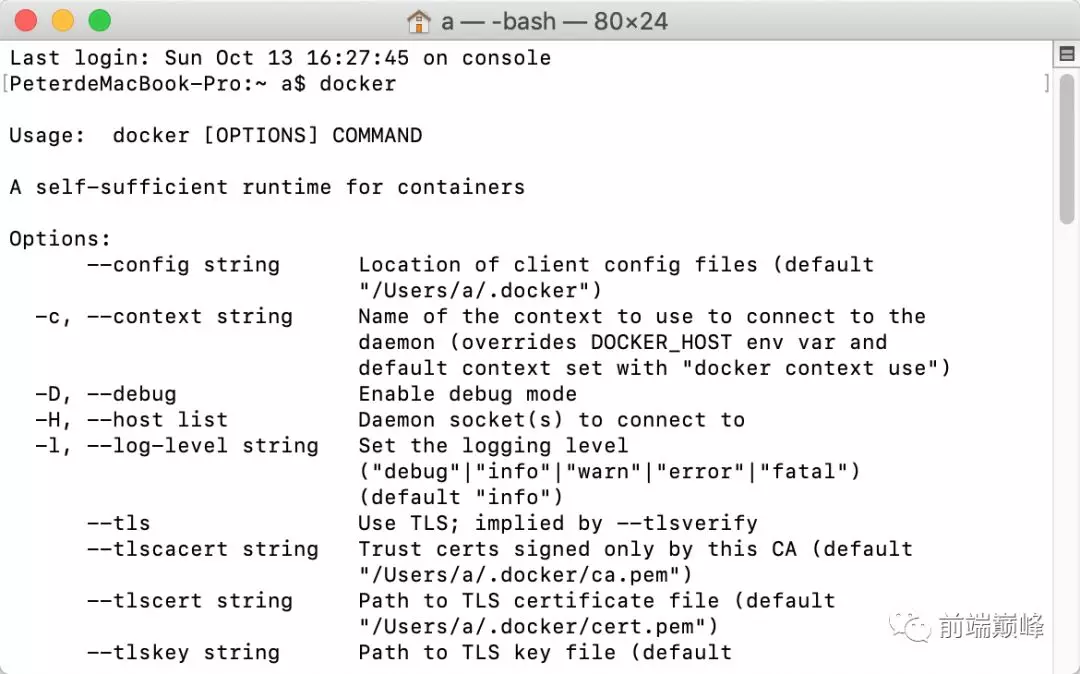Click the "Last login" line of text
This screenshot has width=1080, height=674.
tap(280, 58)
